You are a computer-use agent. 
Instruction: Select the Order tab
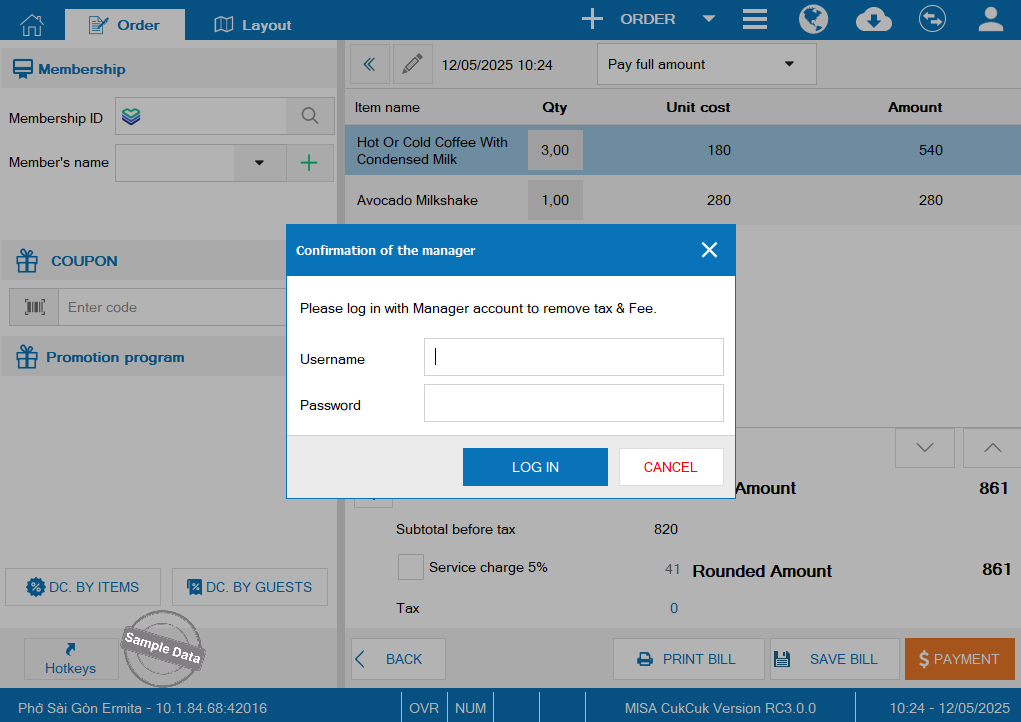(124, 25)
